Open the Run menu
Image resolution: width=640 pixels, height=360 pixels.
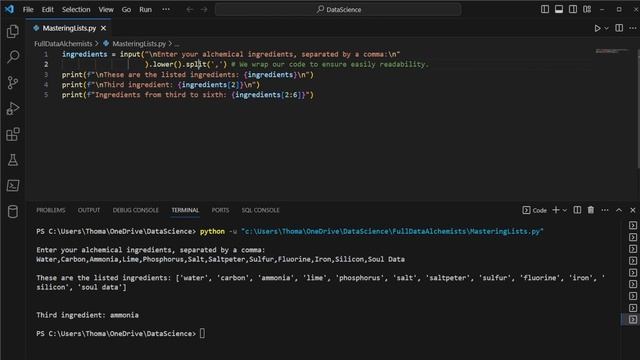pyautogui.click(x=145, y=9)
